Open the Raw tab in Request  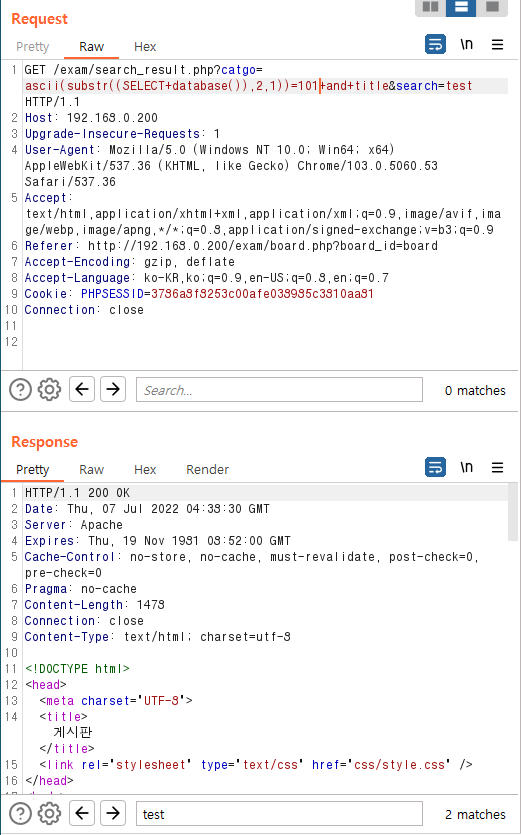point(91,47)
